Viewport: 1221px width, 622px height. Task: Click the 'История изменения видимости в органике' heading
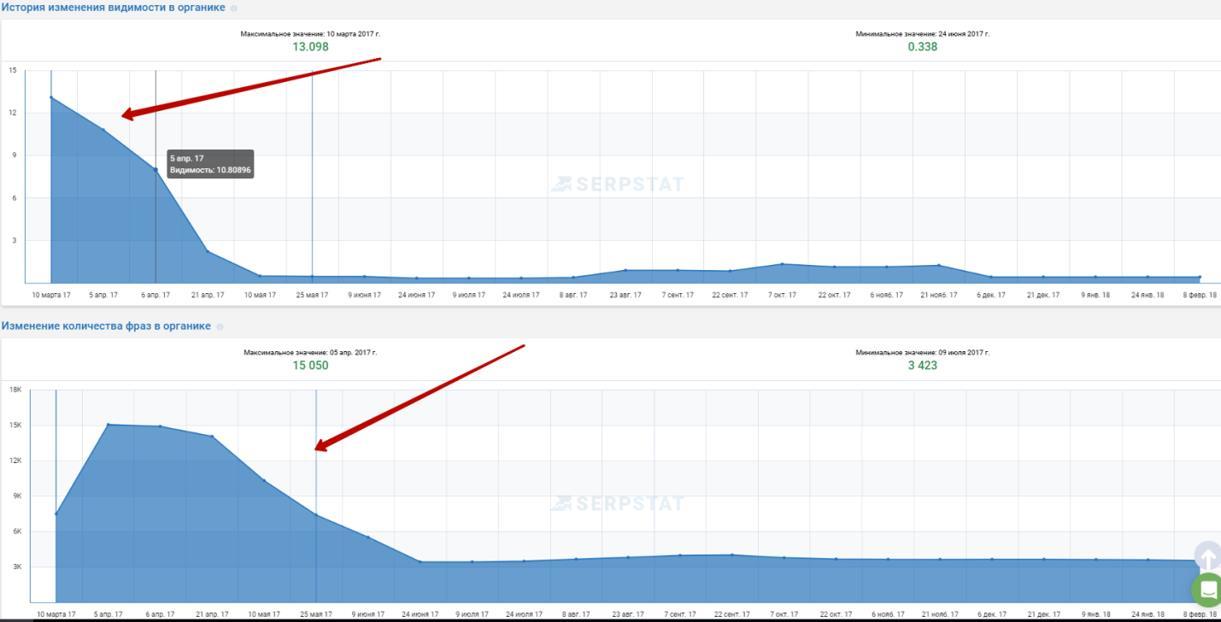(113, 8)
